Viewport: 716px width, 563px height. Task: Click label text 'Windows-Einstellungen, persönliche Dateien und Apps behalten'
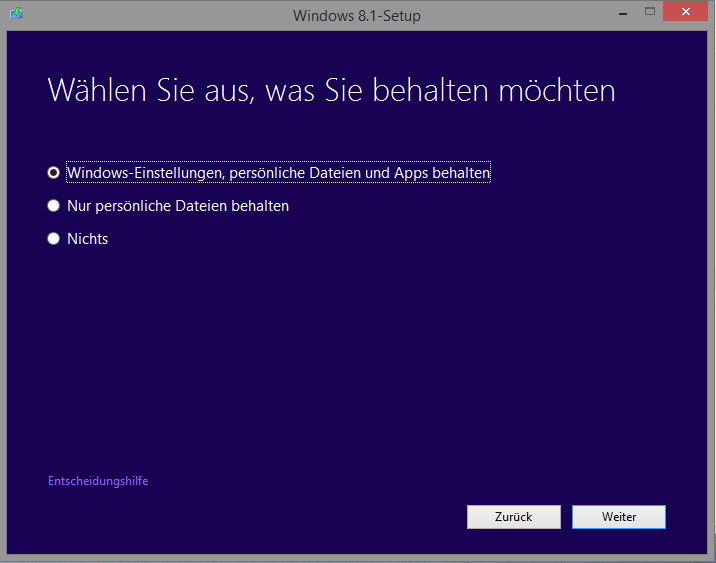[x=278, y=173]
